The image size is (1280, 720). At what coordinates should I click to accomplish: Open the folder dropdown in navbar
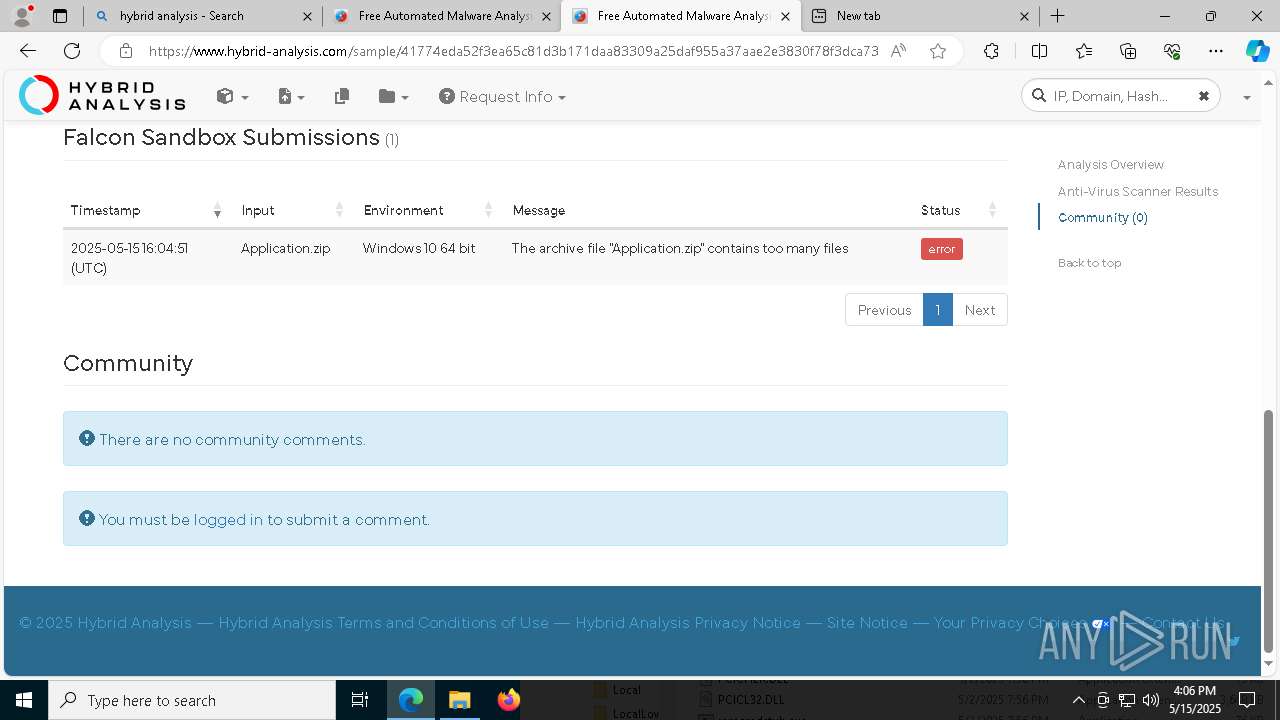394,96
